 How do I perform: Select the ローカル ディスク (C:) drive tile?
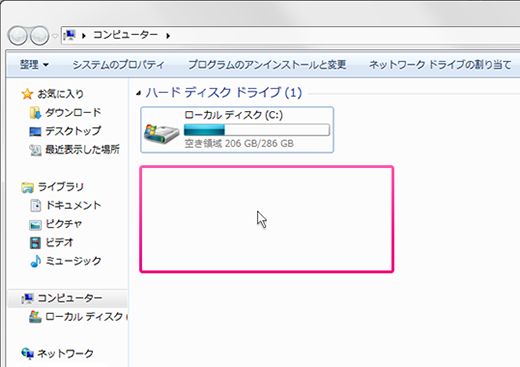click(237, 130)
